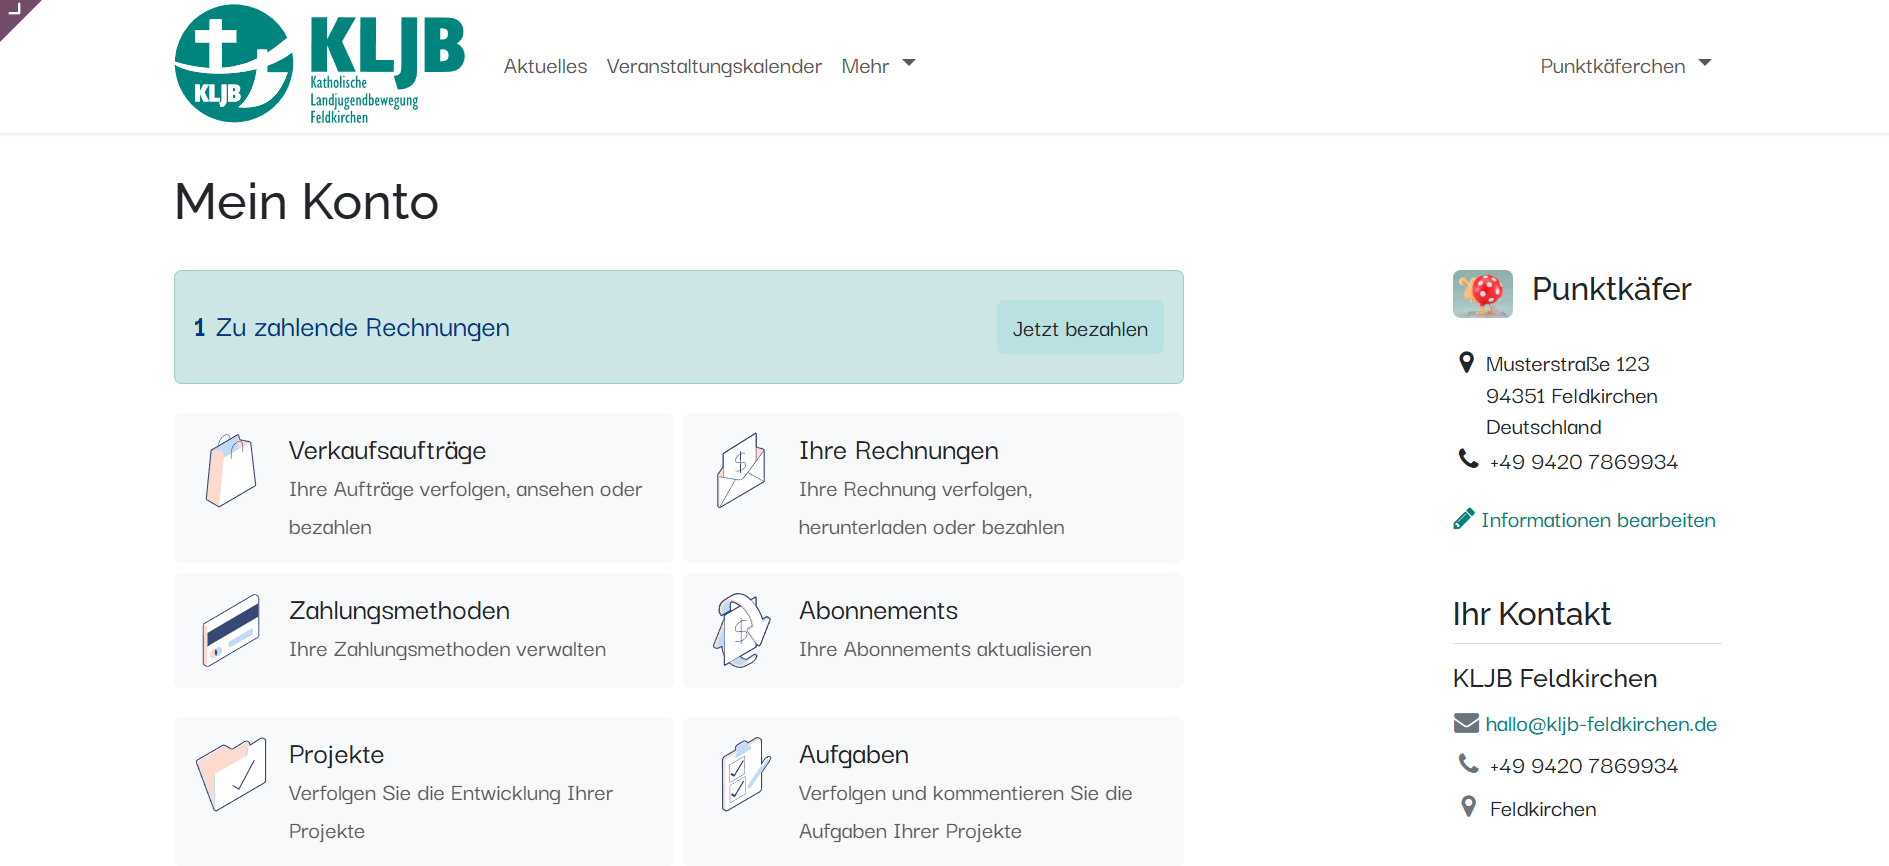Open the Punktkäferchen user dropdown

coord(1625,66)
